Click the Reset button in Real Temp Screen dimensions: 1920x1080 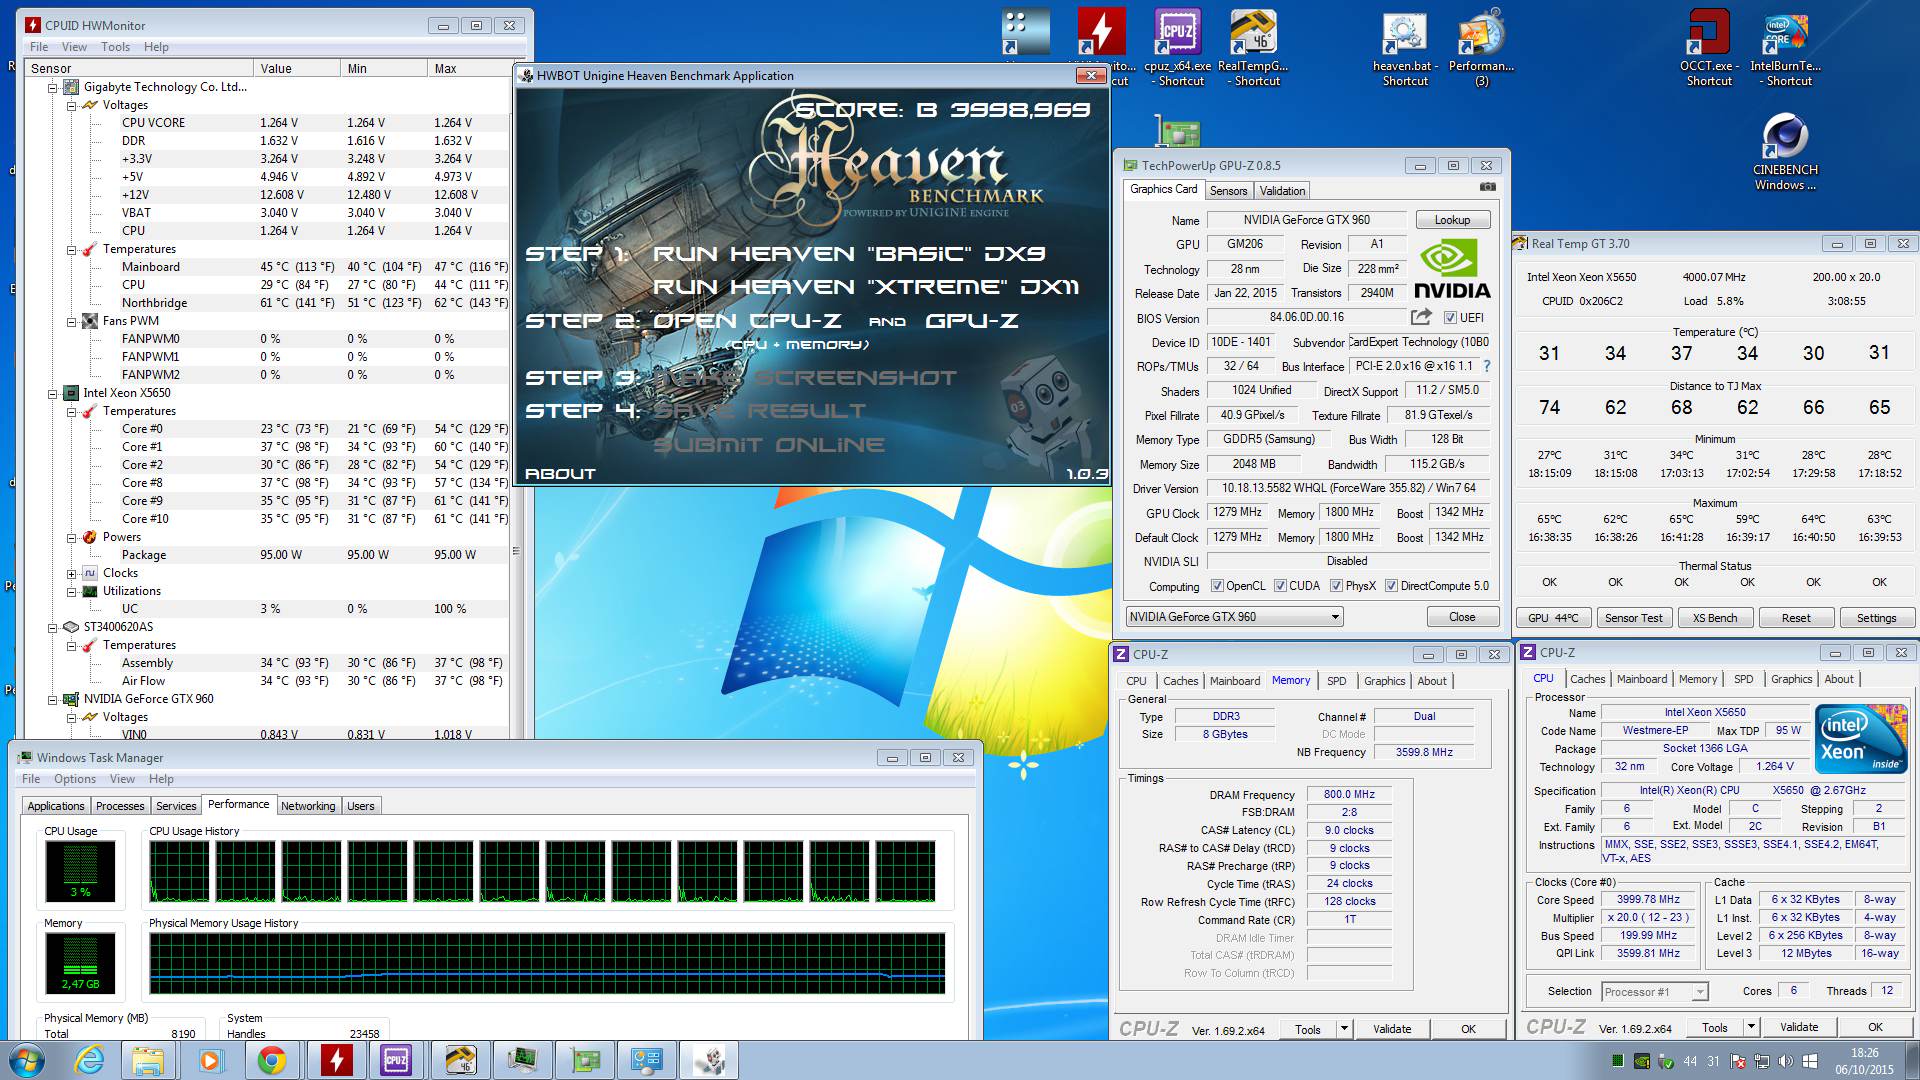[x=1795, y=618]
